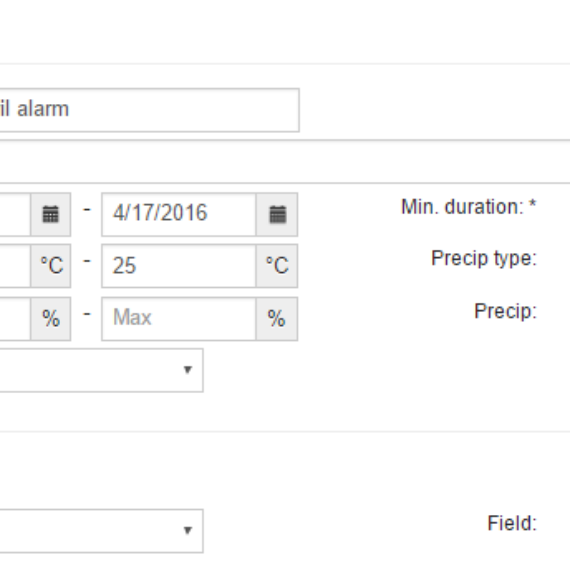The image size is (570, 570).
Task: Click the minimum humidity input before the dash
Action: [x=15, y=319]
